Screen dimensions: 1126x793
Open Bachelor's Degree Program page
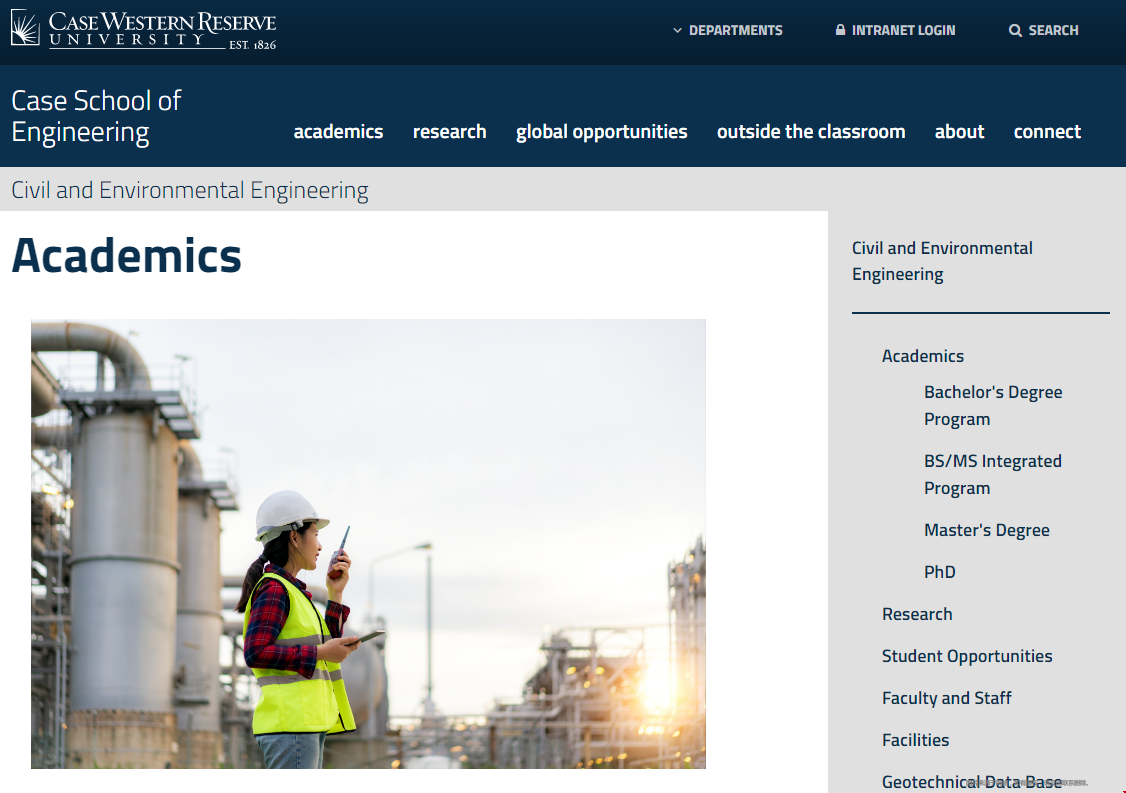click(x=992, y=405)
